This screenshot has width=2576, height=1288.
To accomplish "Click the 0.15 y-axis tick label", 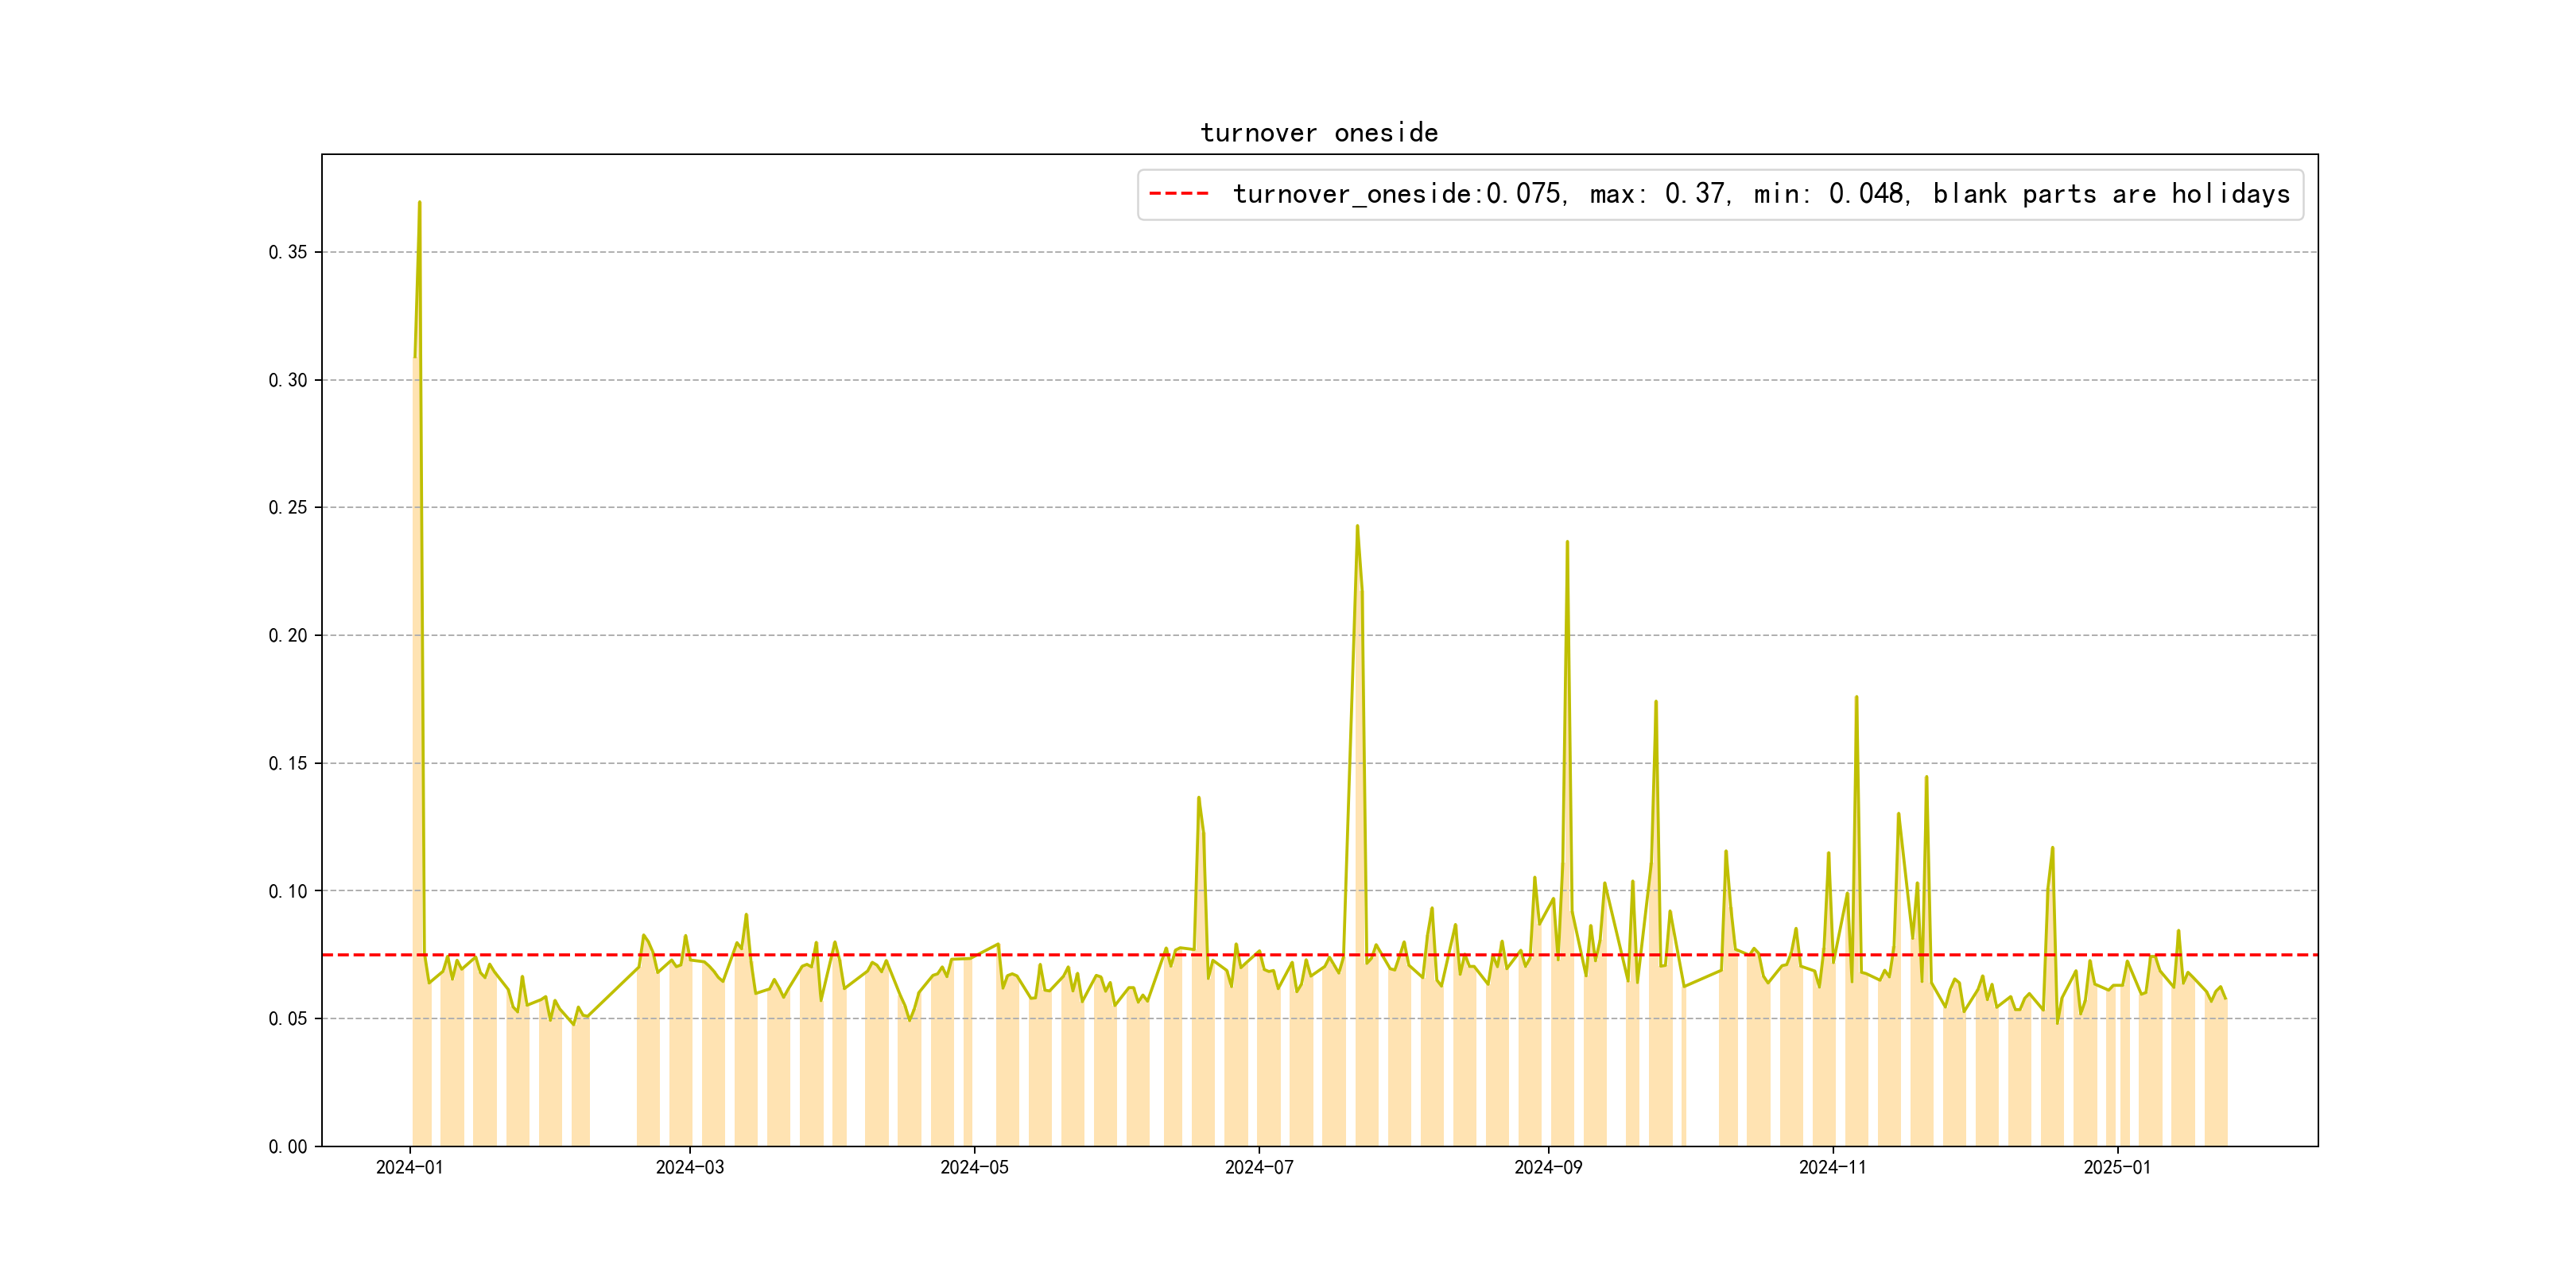I will point(287,763).
